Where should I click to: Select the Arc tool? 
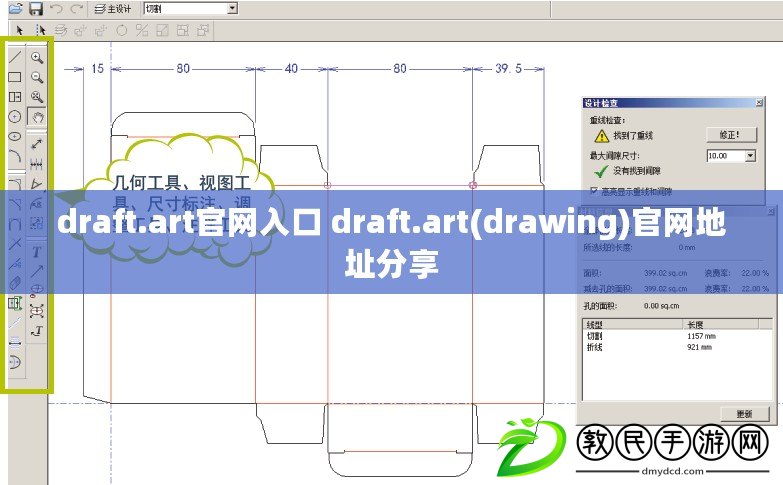[15, 156]
